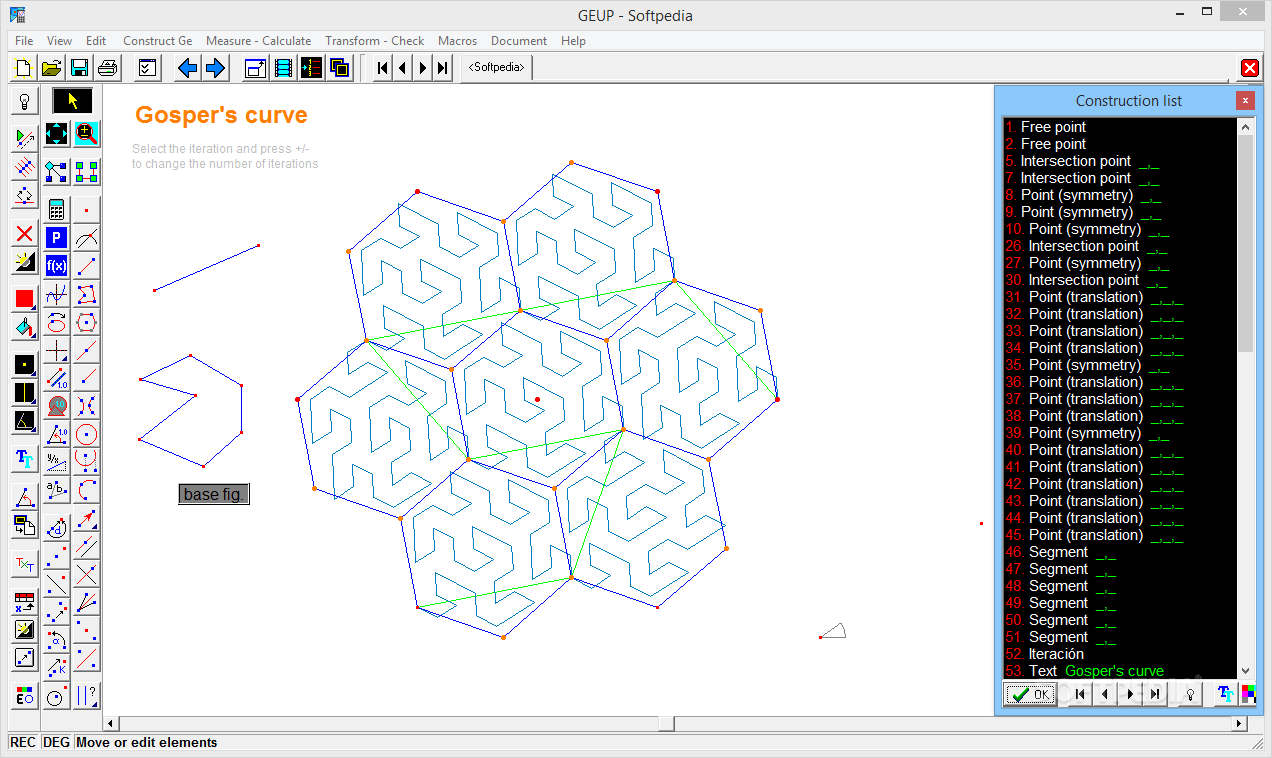Open a file using the folder icon

click(52, 68)
